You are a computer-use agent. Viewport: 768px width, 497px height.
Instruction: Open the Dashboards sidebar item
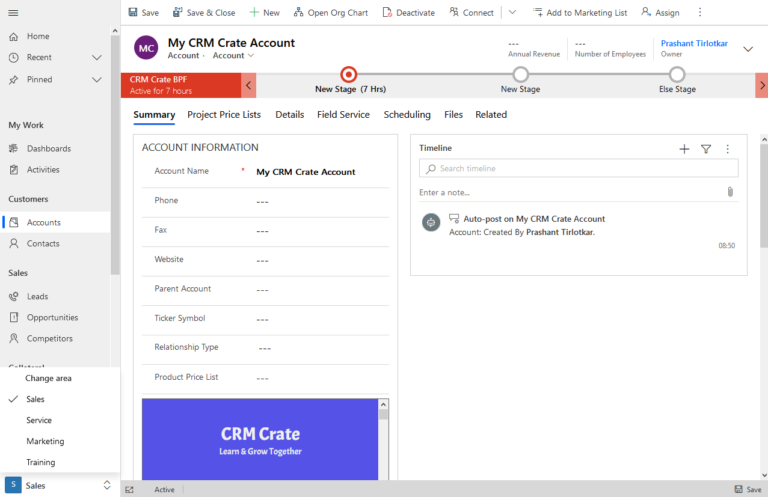(x=48, y=149)
